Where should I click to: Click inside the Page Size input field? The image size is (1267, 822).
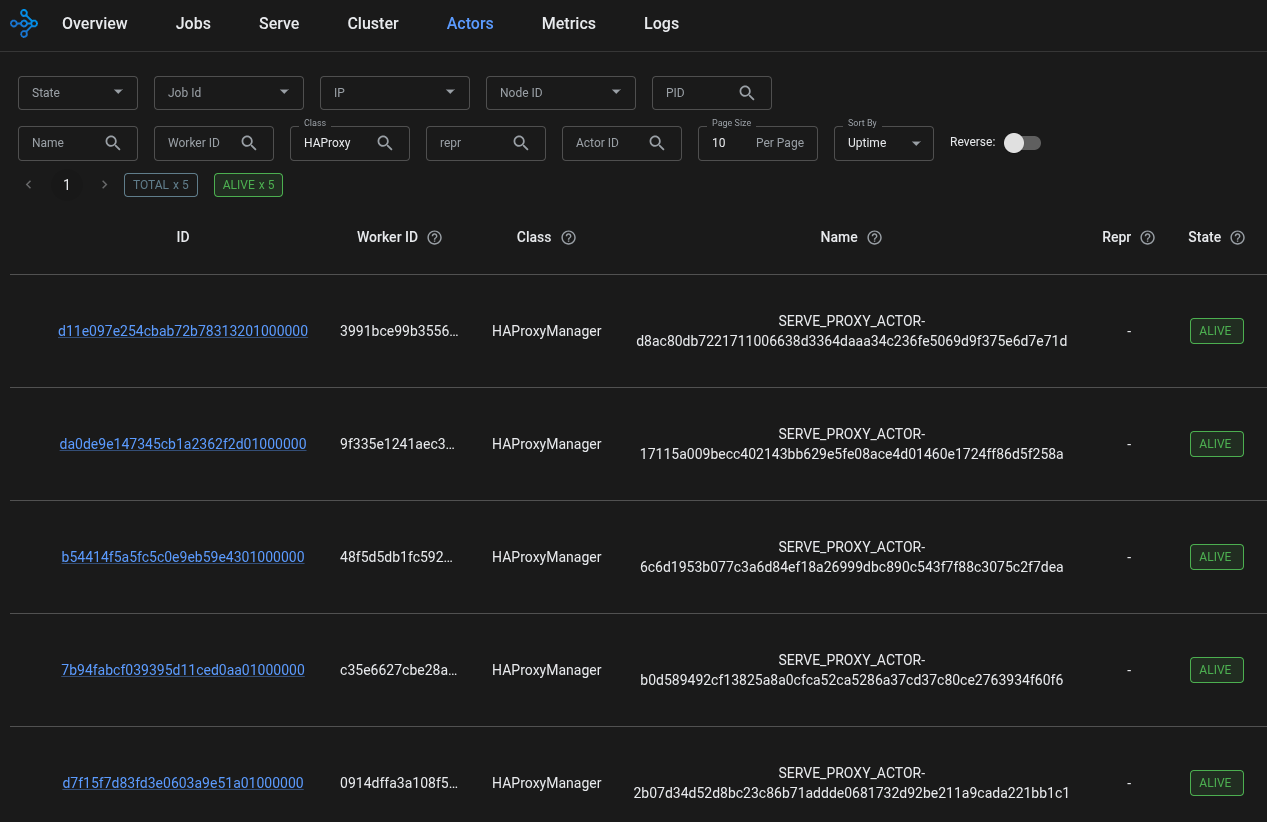(718, 143)
